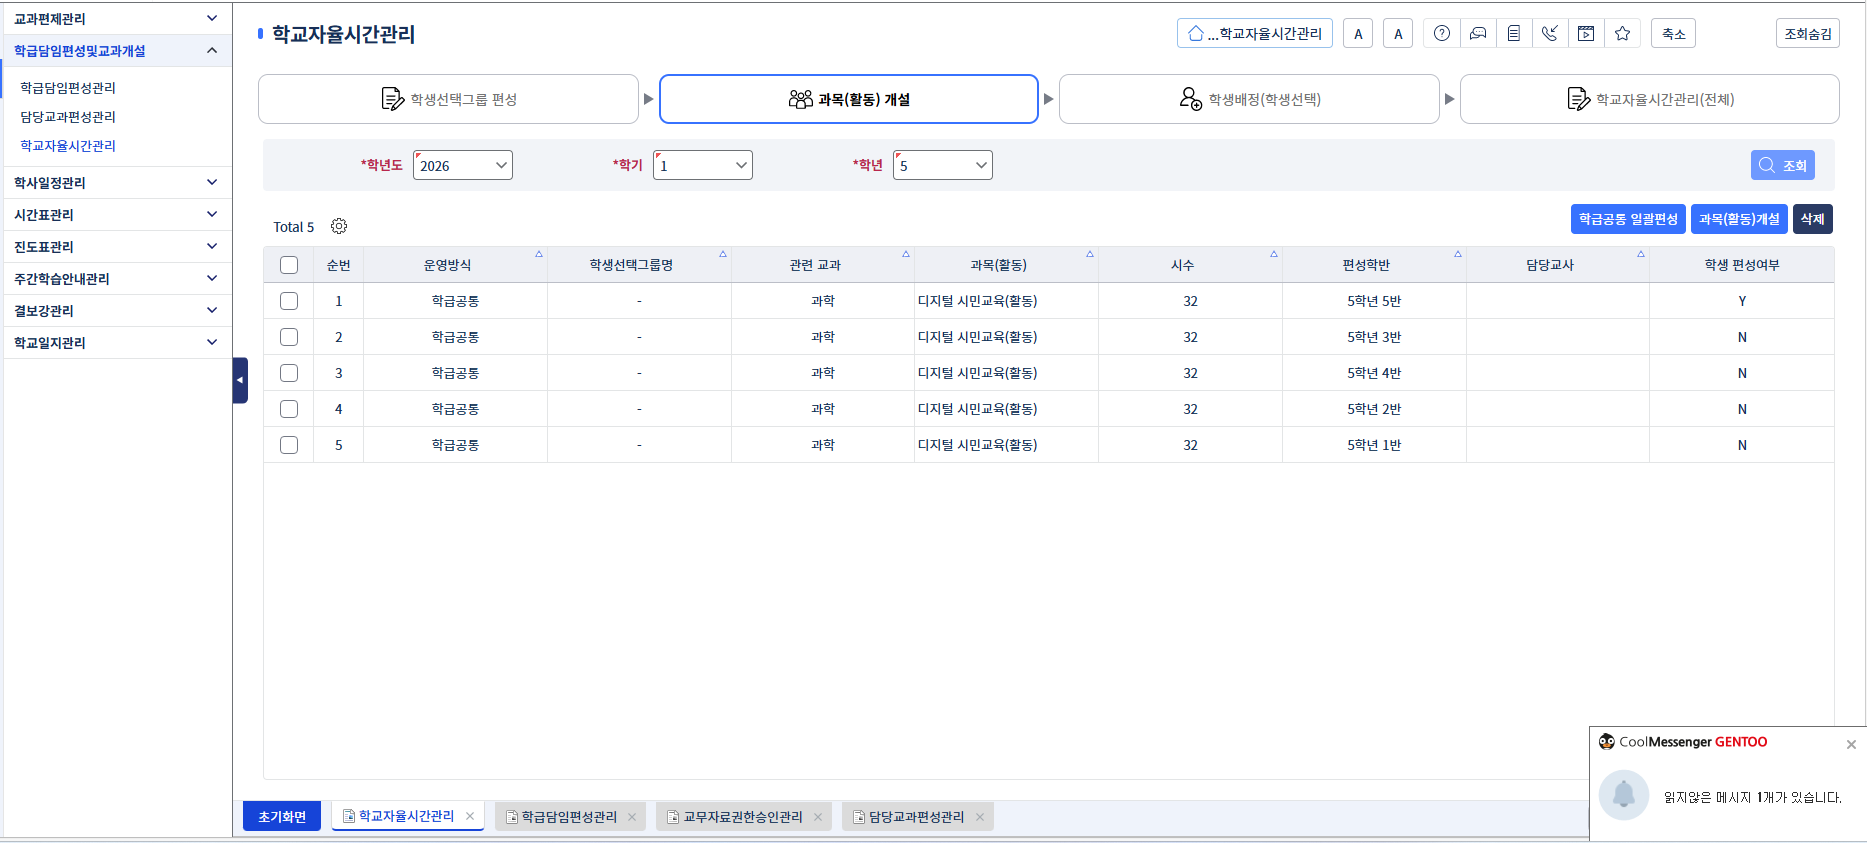Toggle the select-all header checkbox
The height and width of the screenshot is (843, 1867).
(289, 265)
